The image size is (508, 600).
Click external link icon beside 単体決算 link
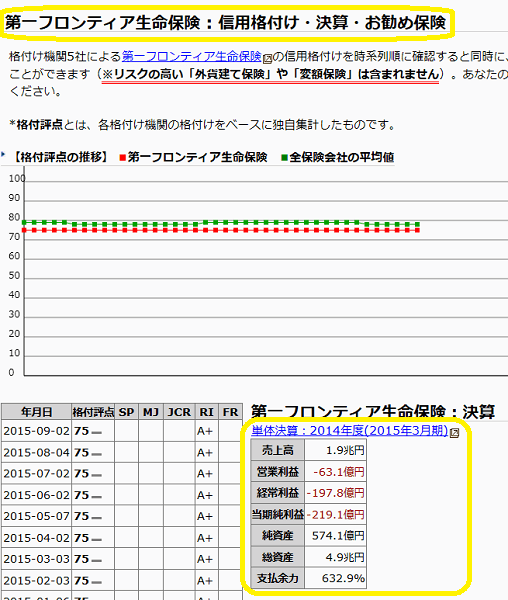click(454, 433)
